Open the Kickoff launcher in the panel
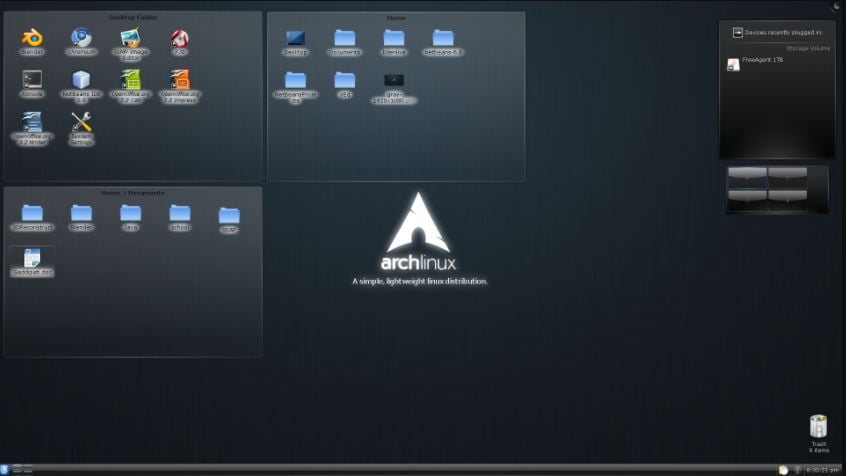 (x=5, y=470)
